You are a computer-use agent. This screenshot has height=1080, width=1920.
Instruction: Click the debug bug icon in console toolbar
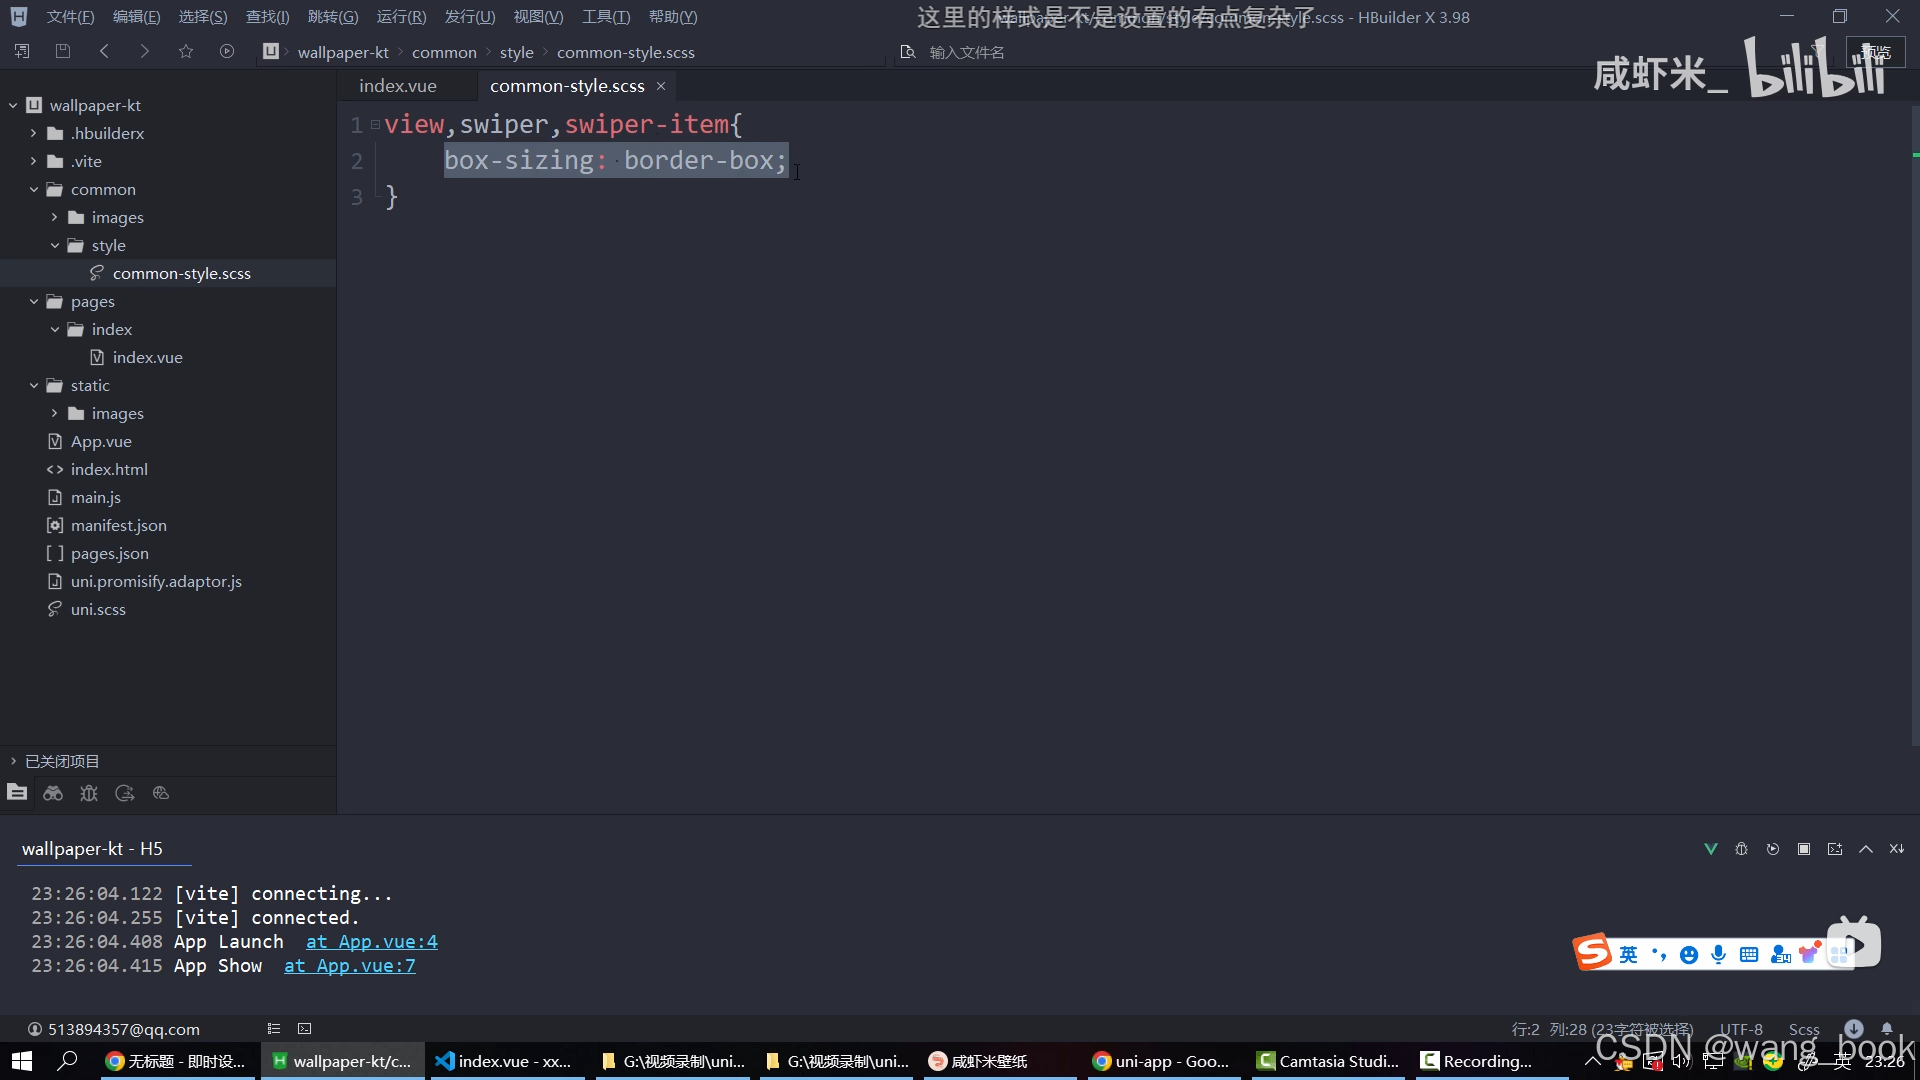point(1742,849)
